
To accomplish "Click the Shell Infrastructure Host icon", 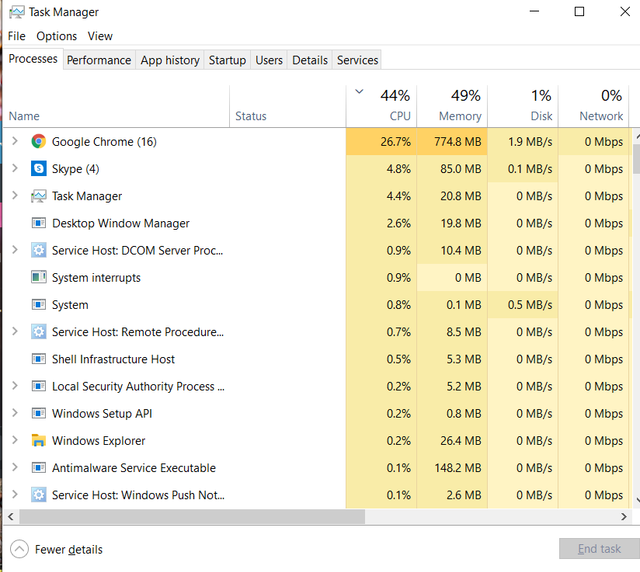I will coord(38,359).
